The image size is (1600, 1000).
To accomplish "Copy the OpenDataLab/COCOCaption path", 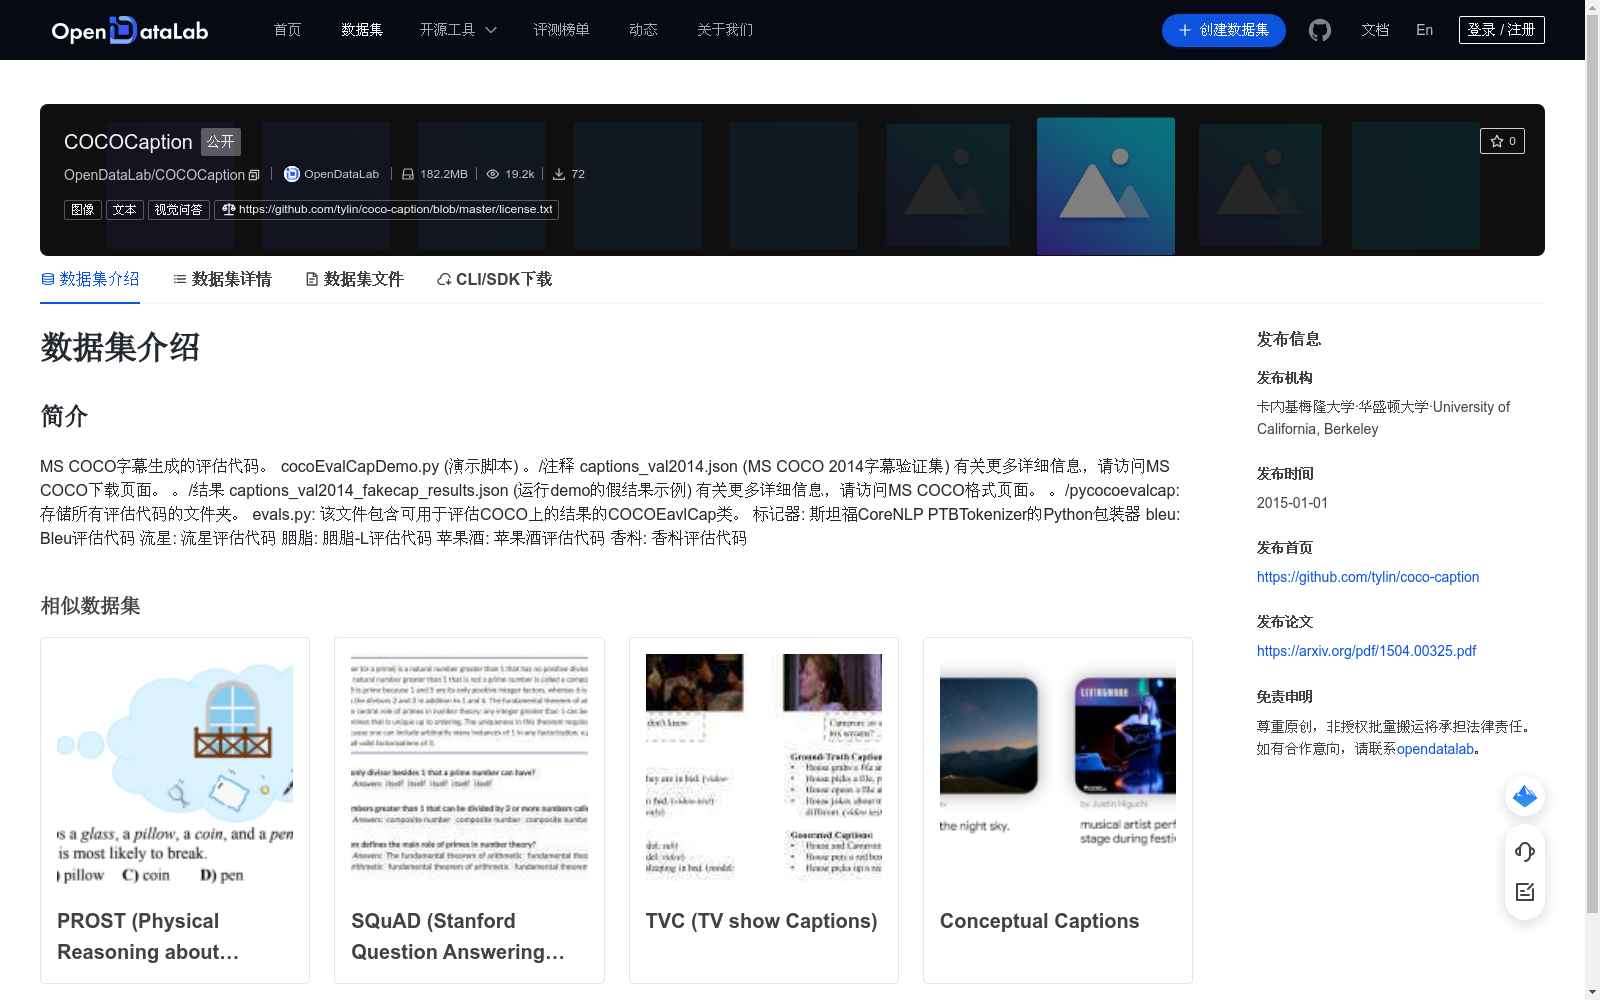I will [254, 175].
